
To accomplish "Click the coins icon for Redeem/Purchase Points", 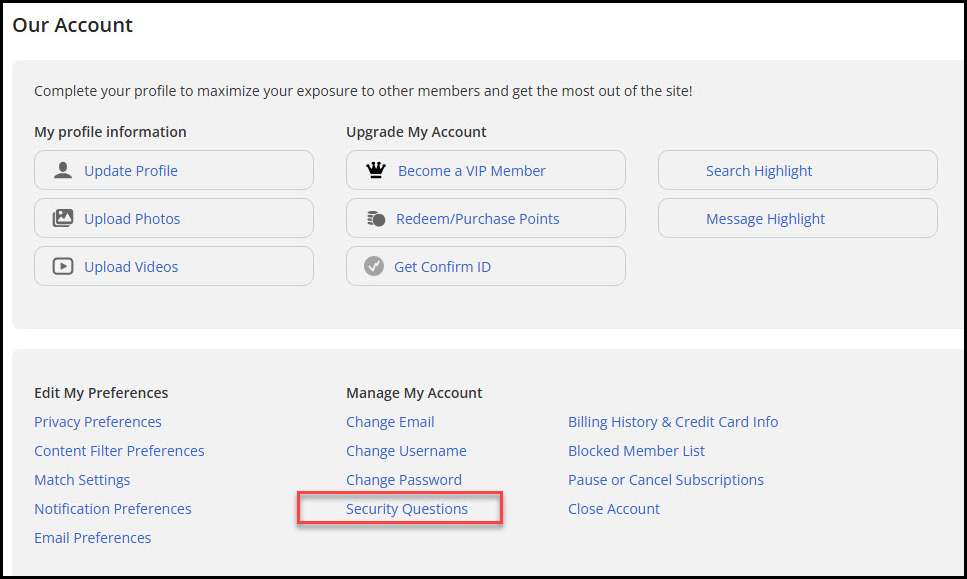I will tap(376, 218).
